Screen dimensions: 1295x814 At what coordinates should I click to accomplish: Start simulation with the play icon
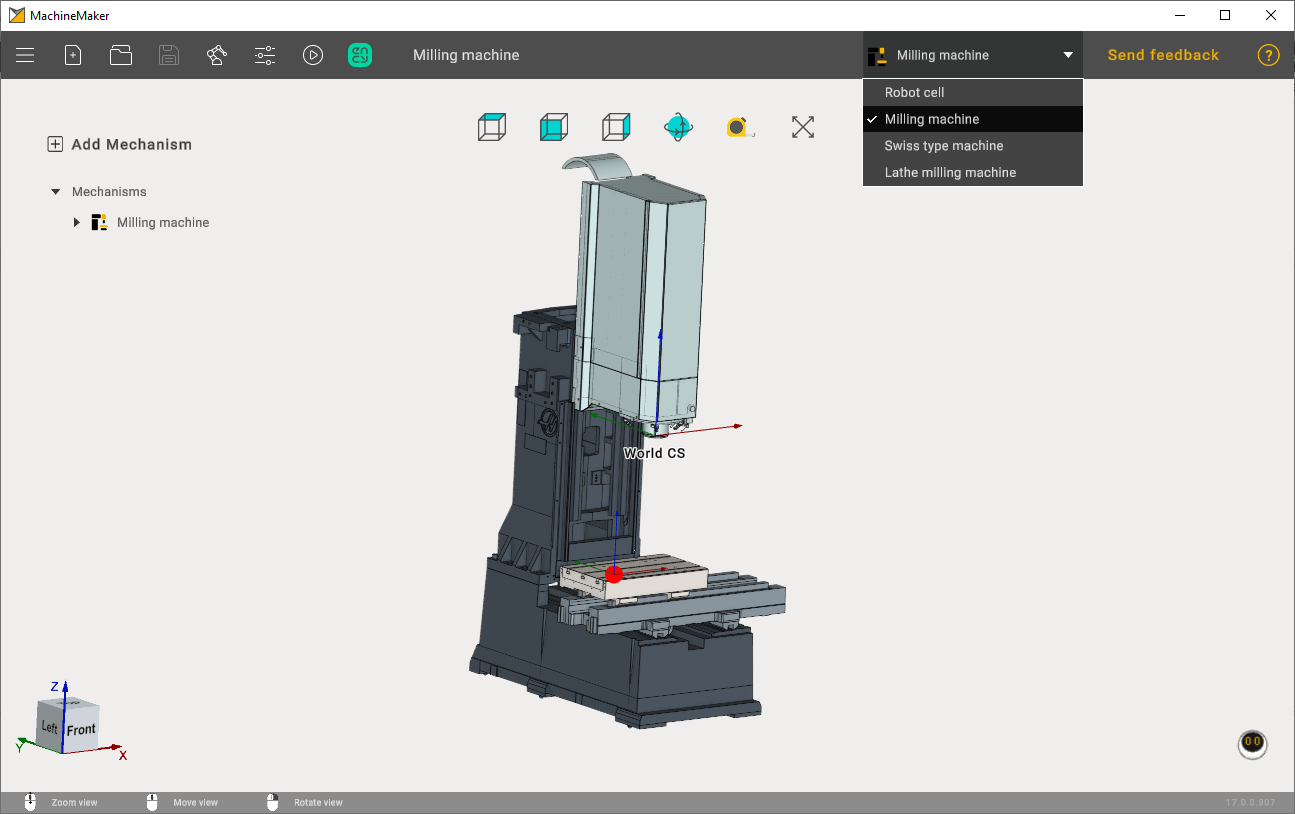[x=313, y=55]
